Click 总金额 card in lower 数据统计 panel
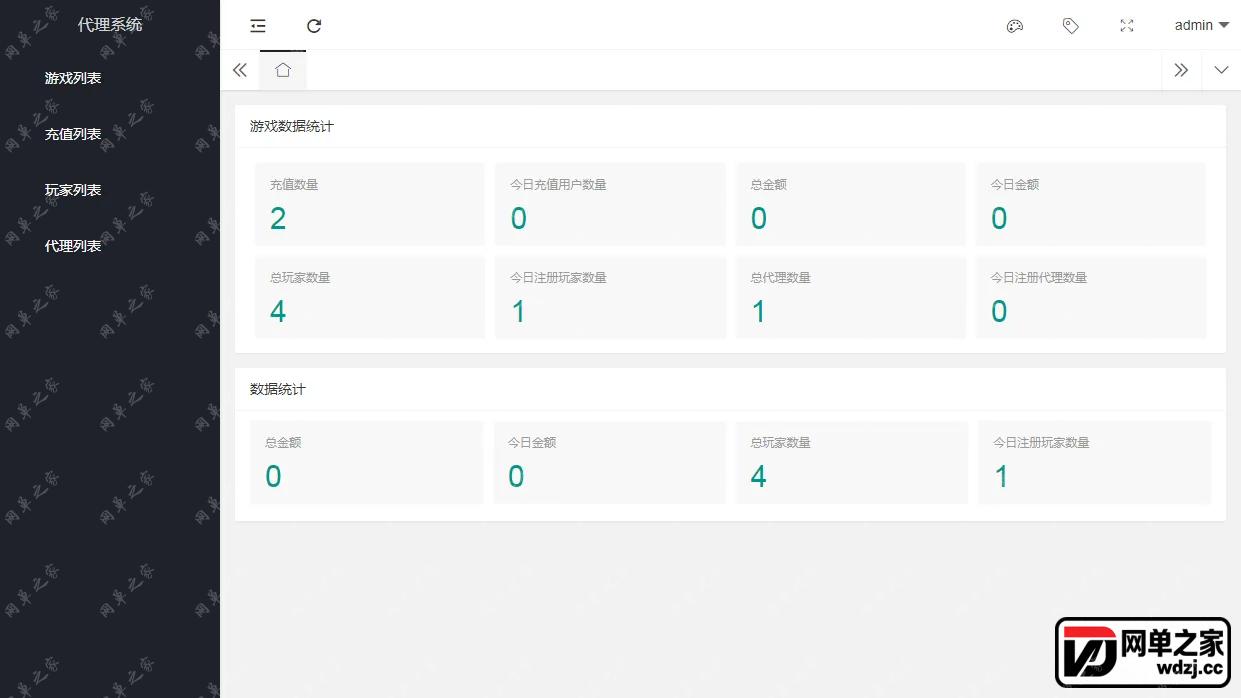Viewport: 1241px width, 698px height. 366,462
